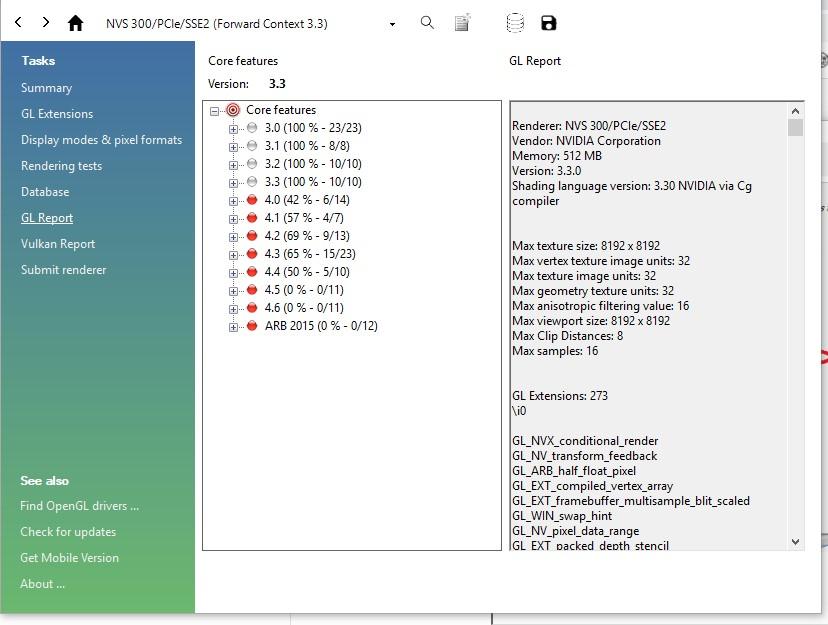Expand the 4.0 (42 % - 6/14) node

coord(233,200)
